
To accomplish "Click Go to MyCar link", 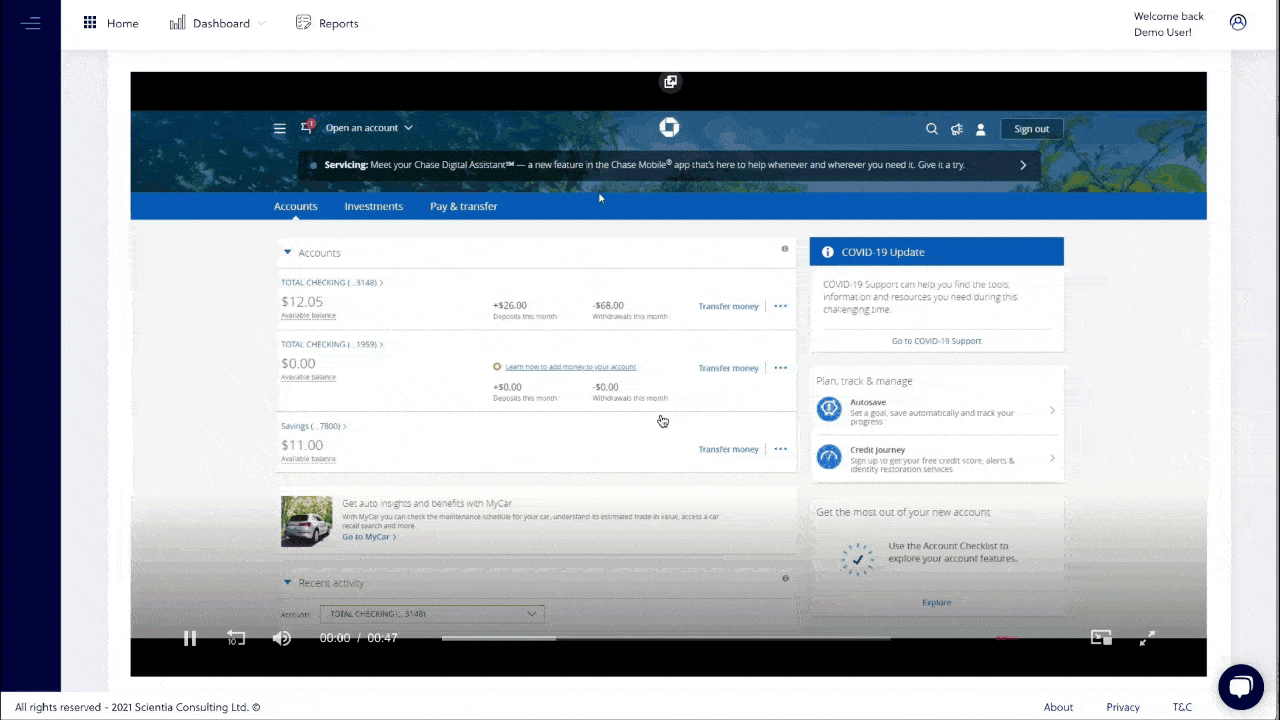I will click(x=369, y=537).
